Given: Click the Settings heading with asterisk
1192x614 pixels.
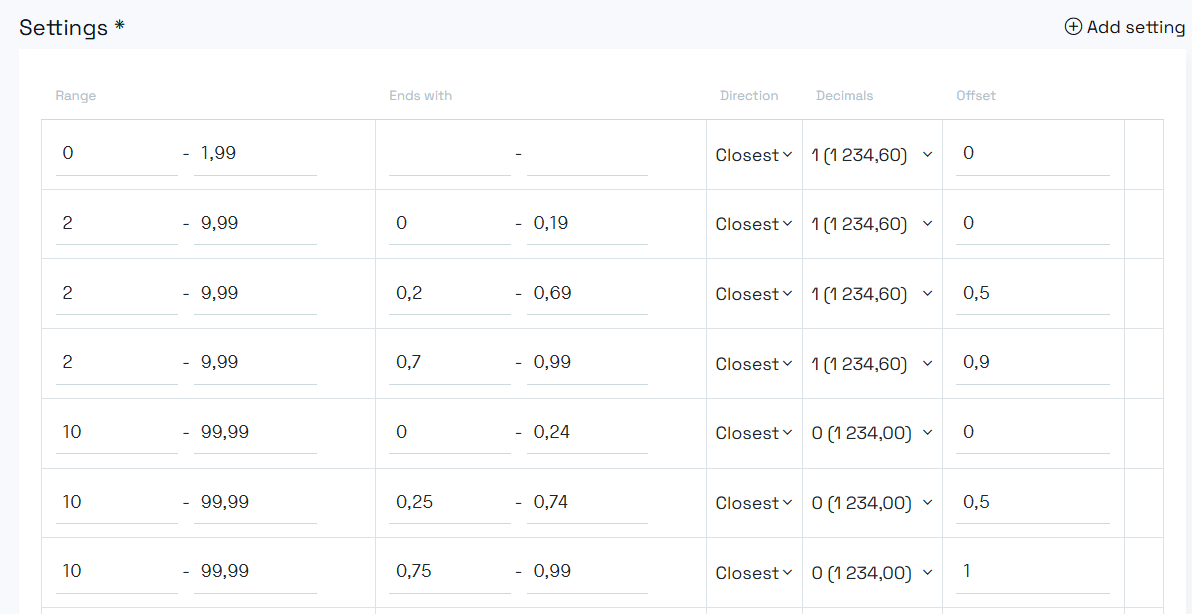Looking at the screenshot, I should pos(72,27).
